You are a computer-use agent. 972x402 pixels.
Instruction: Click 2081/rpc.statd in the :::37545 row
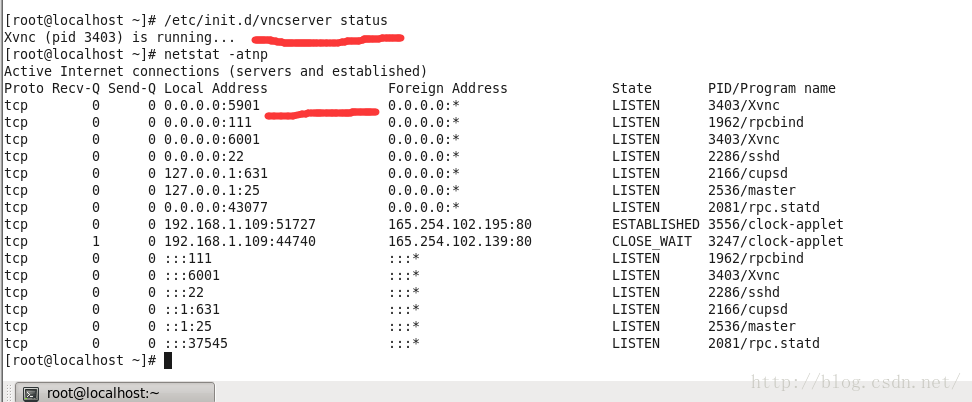point(764,343)
